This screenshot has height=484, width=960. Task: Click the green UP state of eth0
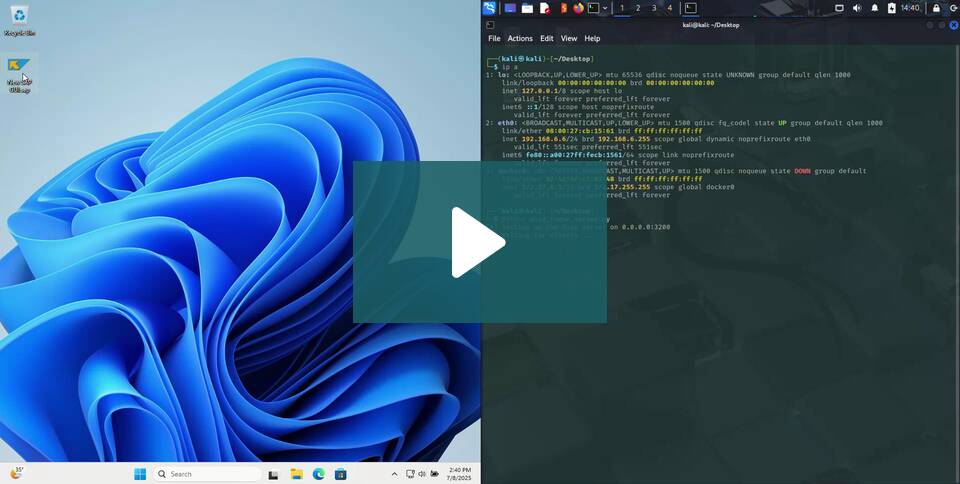pos(782,123)
